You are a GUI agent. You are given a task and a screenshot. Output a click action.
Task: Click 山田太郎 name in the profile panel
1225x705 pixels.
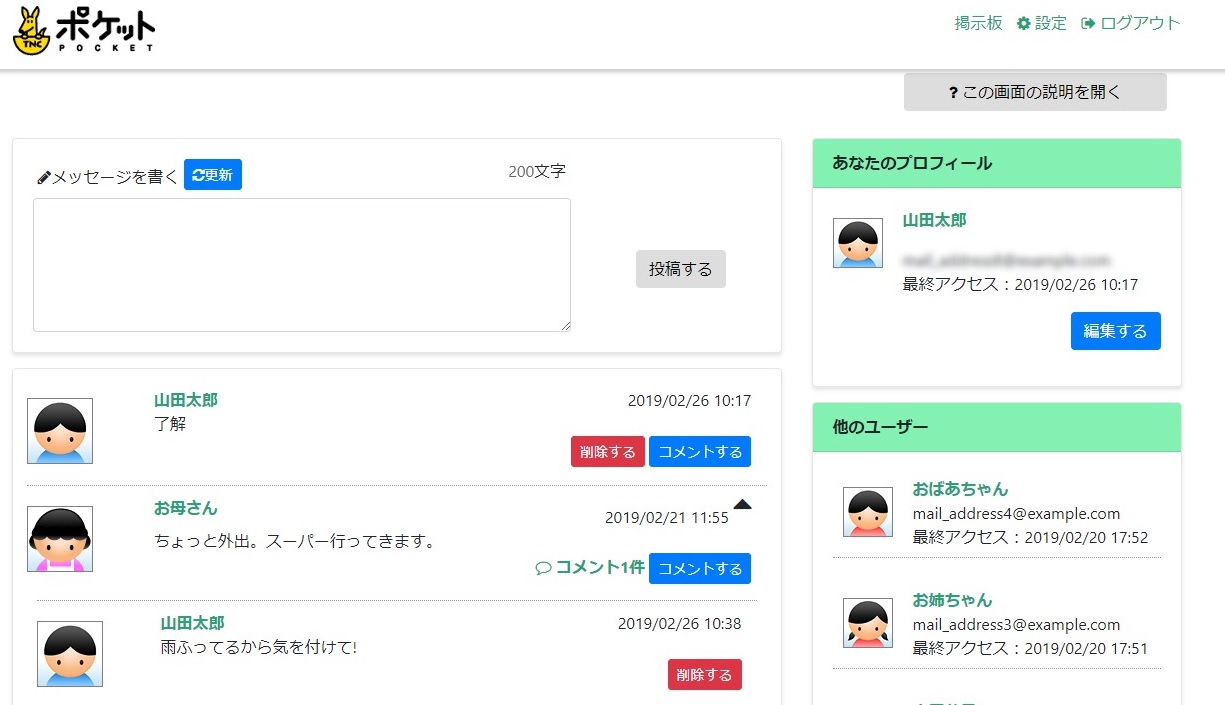pos(934,220)
